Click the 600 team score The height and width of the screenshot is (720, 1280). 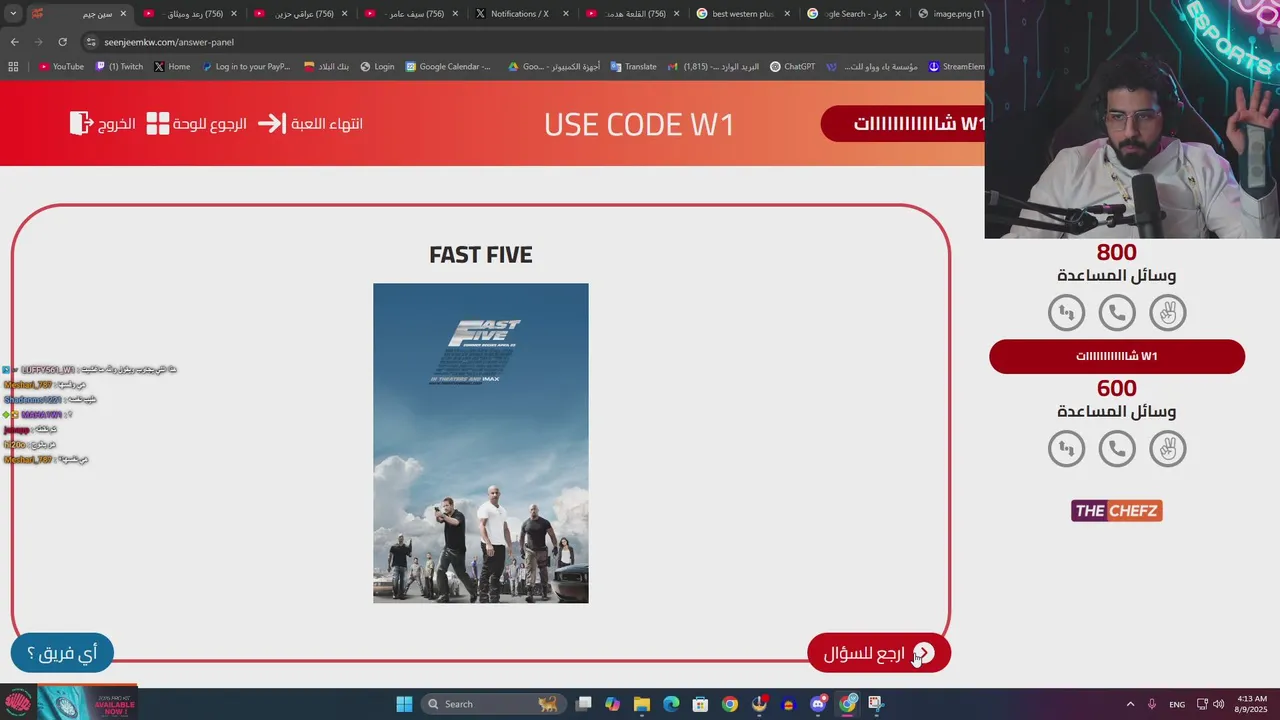pos(1117,388)
